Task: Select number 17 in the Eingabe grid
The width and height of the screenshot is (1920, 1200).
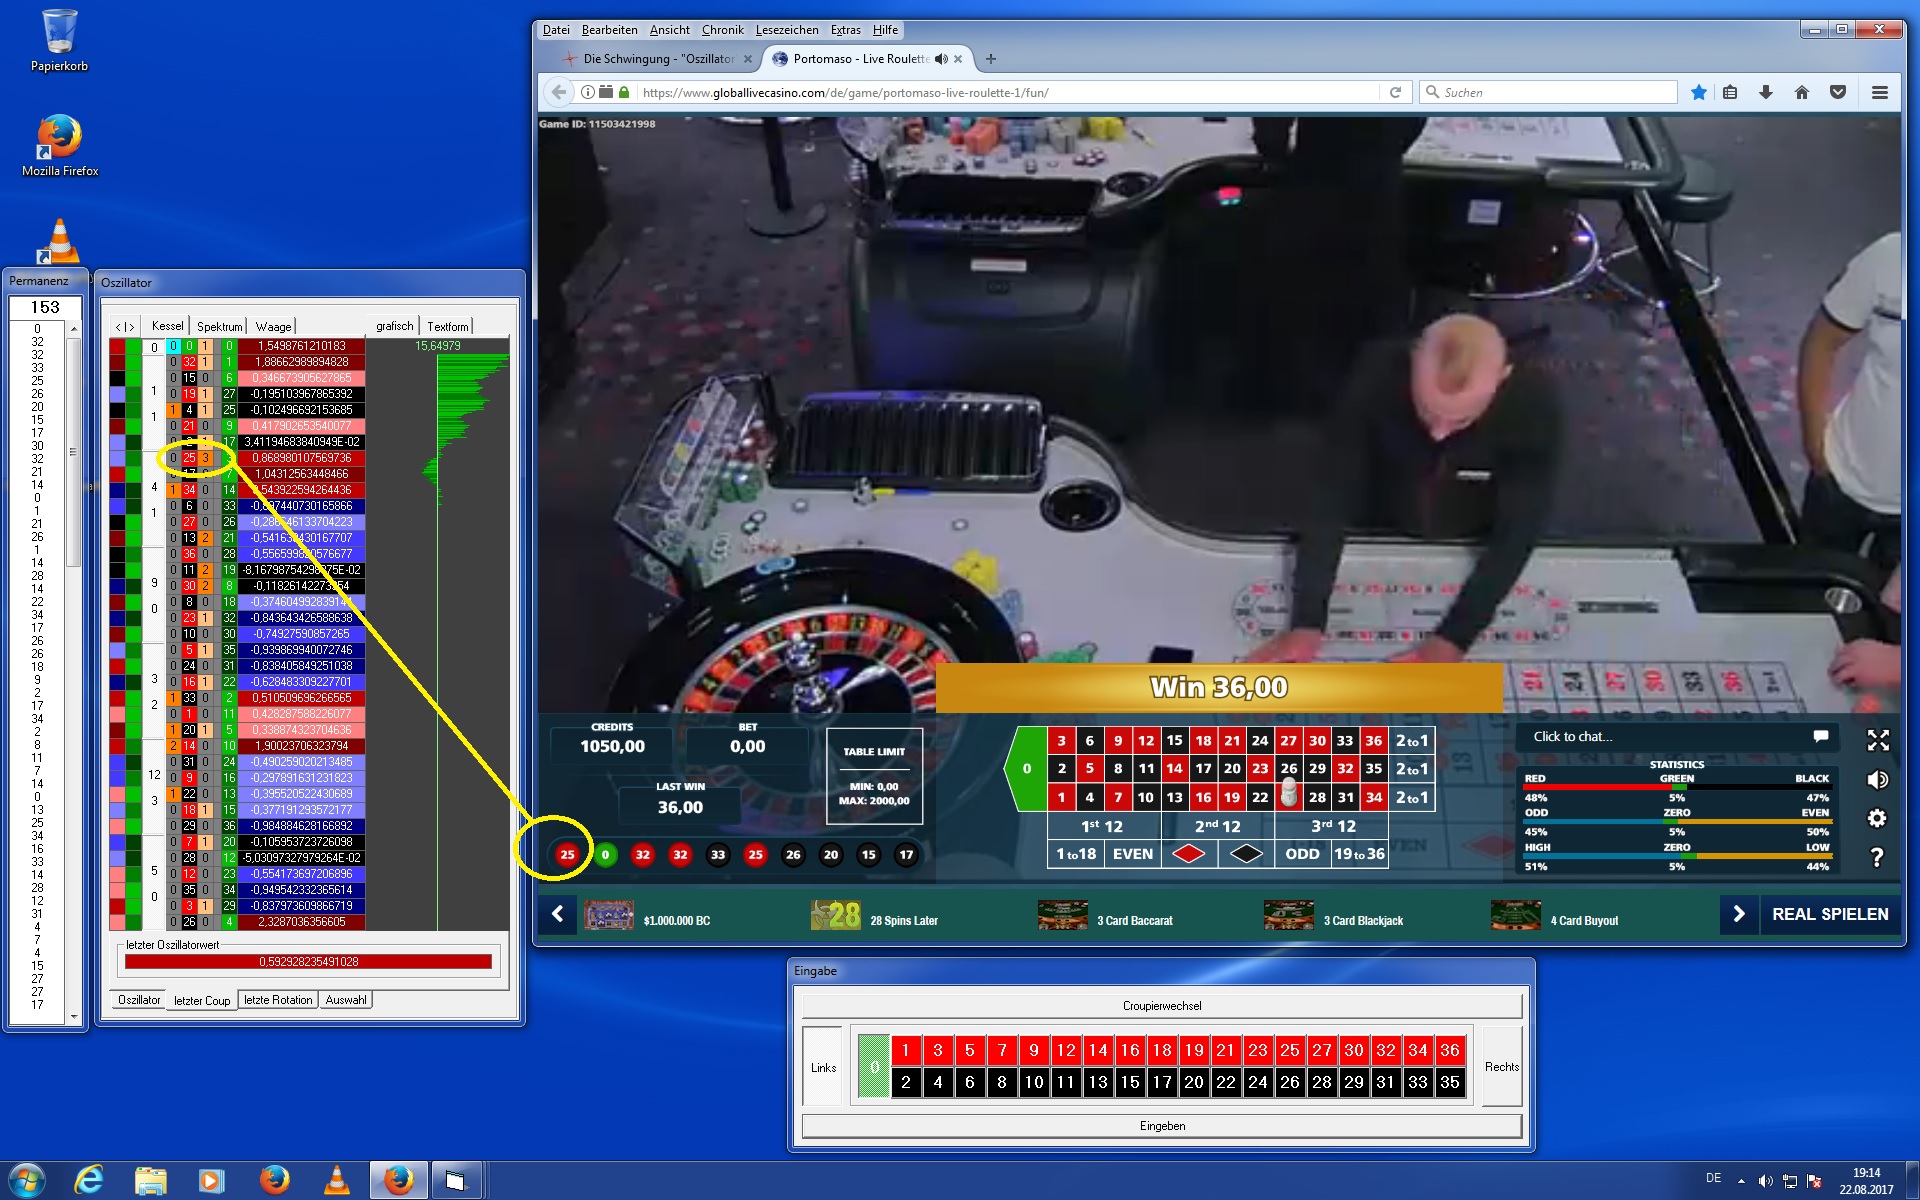Action: (1162, 1082)
